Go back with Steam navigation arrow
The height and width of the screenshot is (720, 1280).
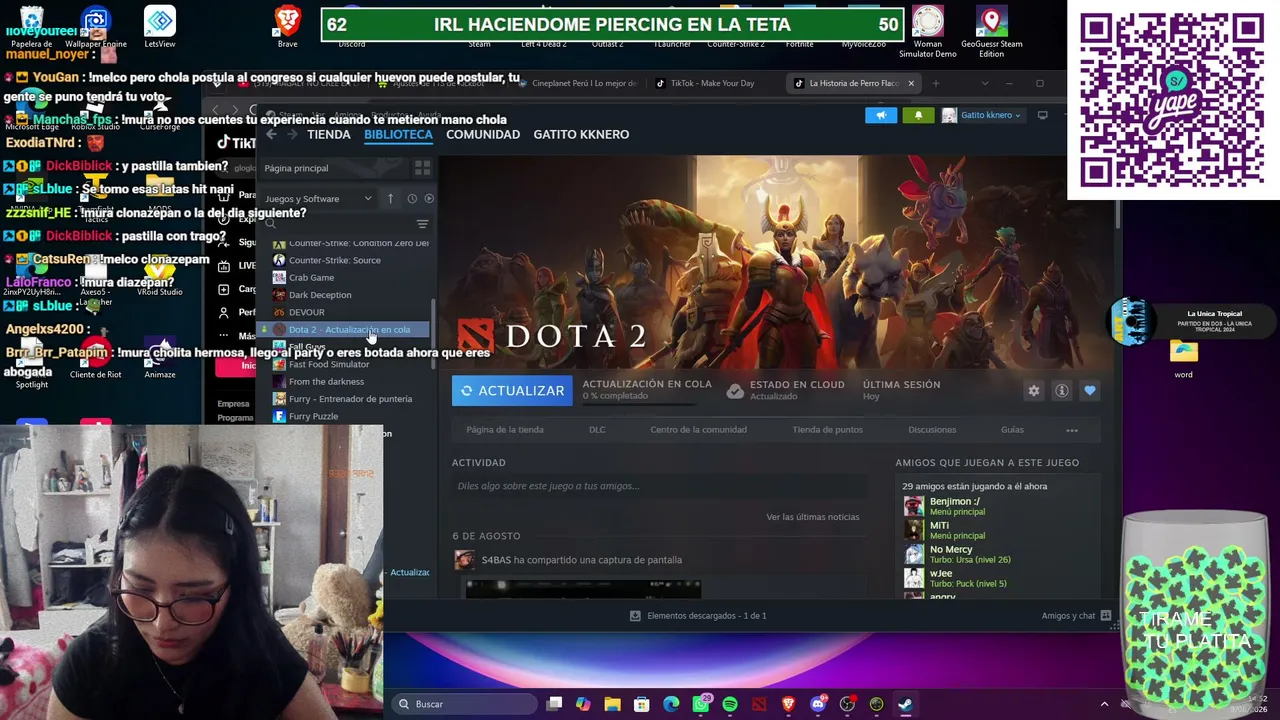[x=272, y=135]
